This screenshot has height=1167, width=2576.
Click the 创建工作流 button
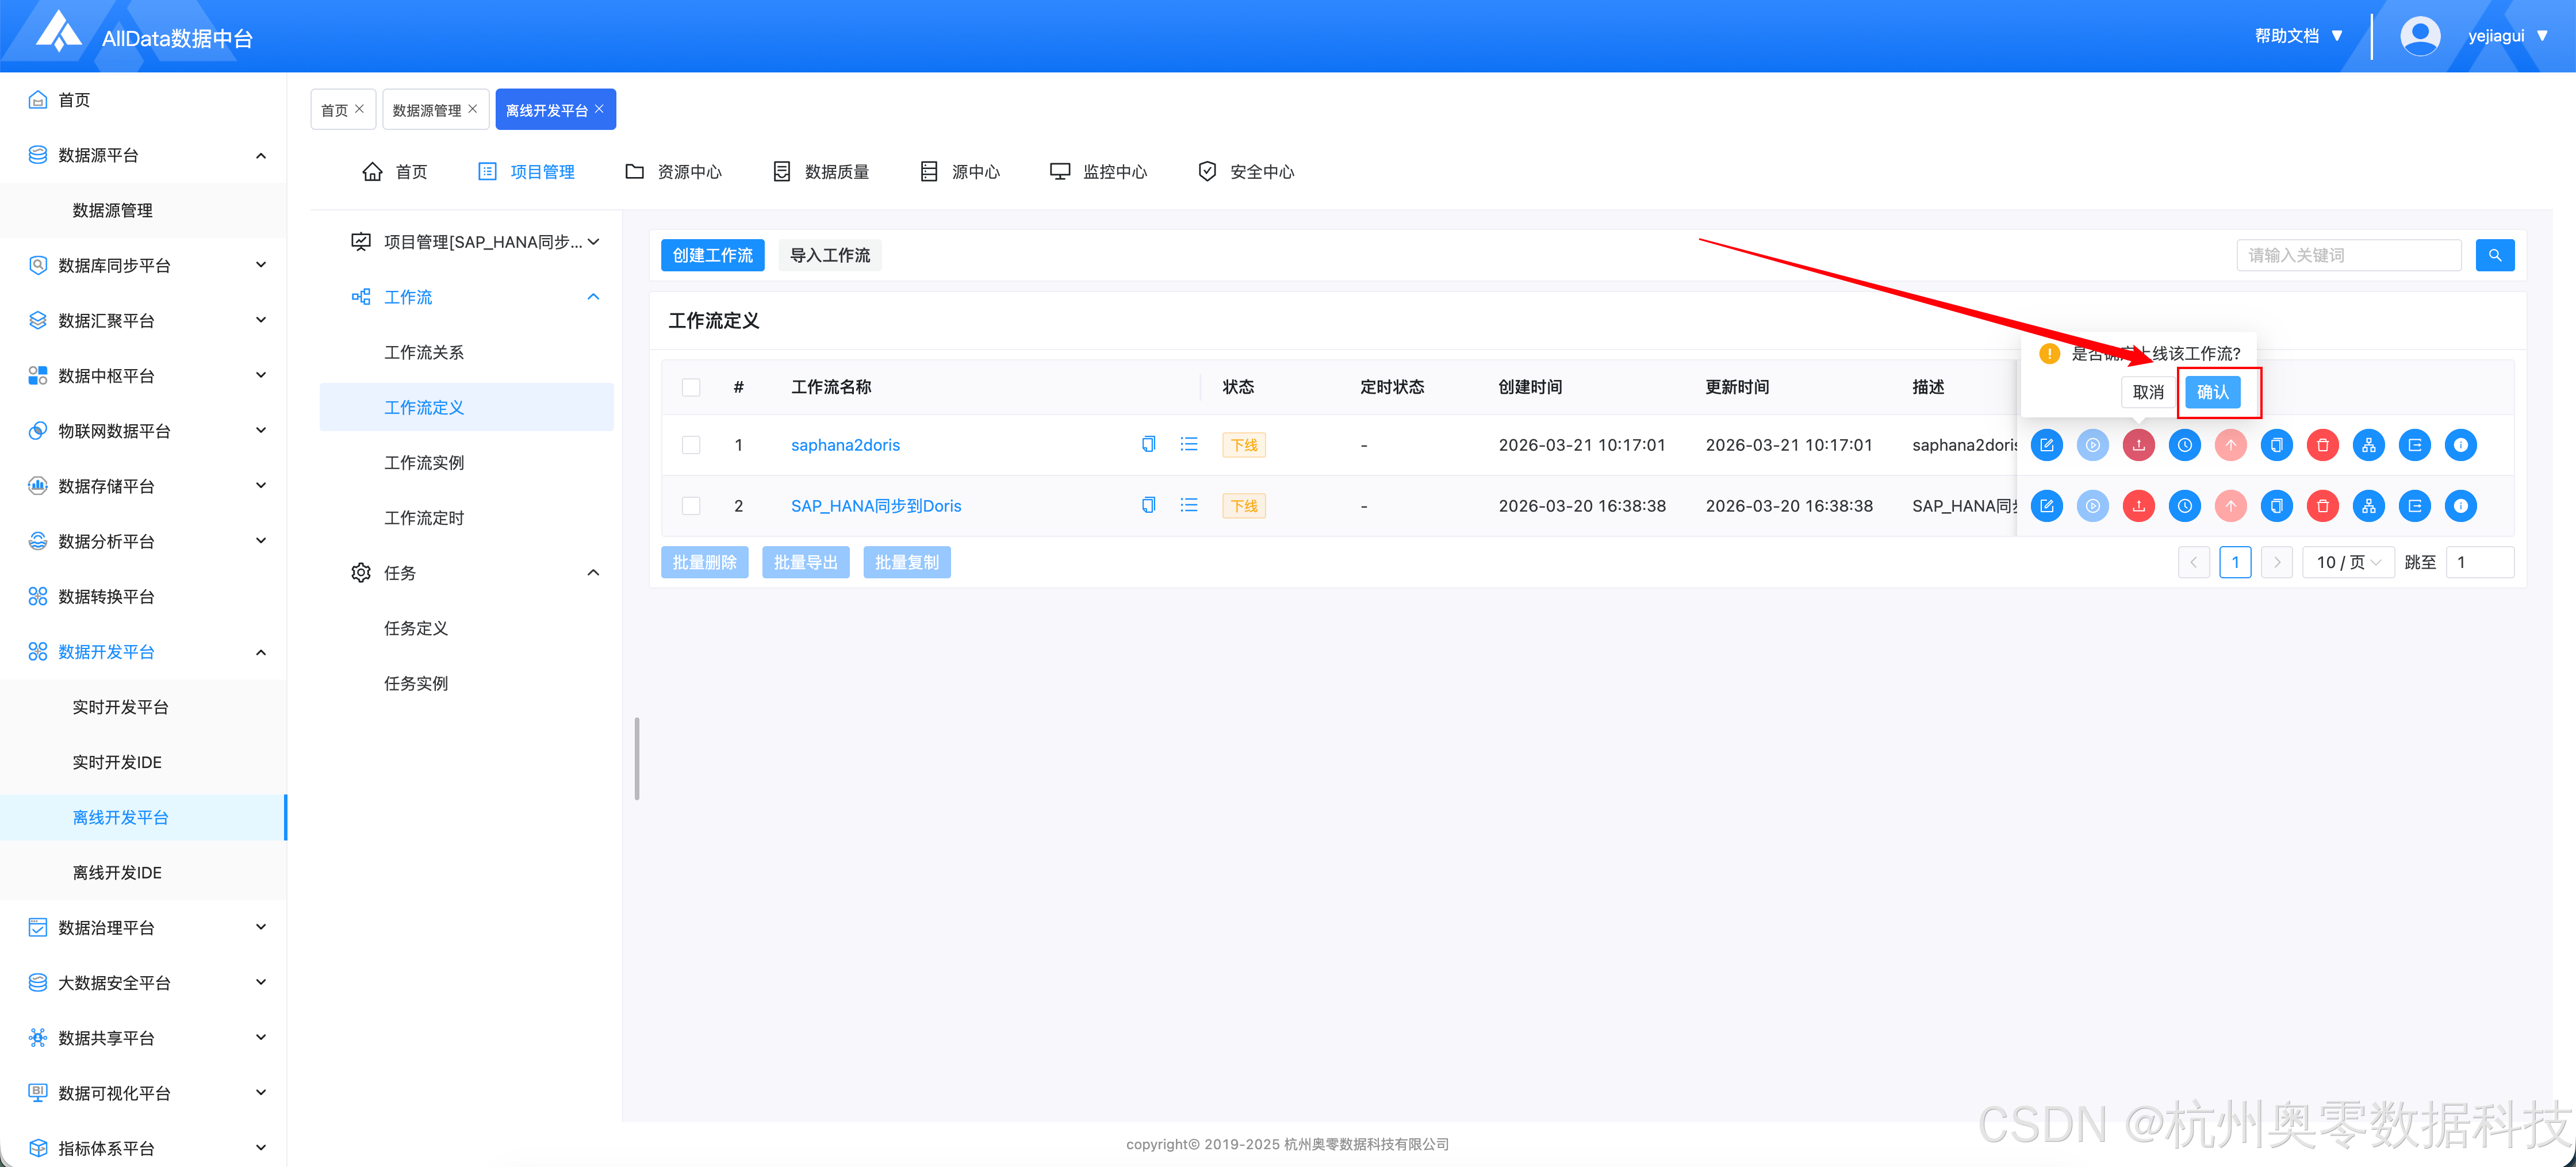pos(712,255)
